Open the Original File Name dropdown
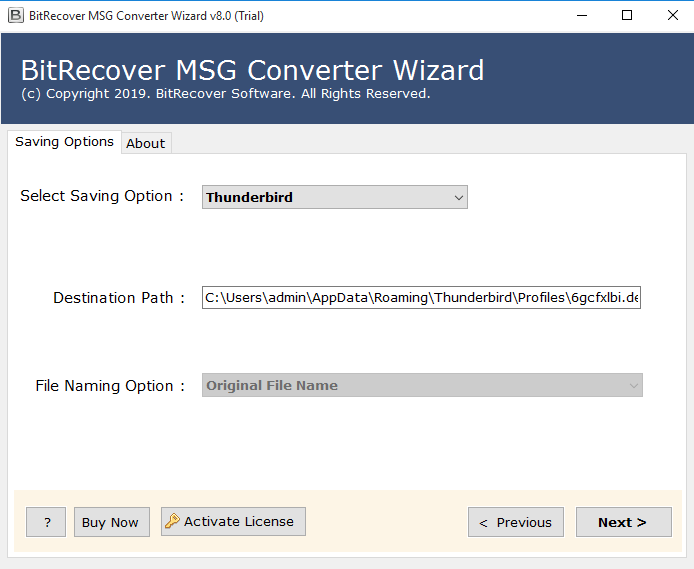 (421, 385)
